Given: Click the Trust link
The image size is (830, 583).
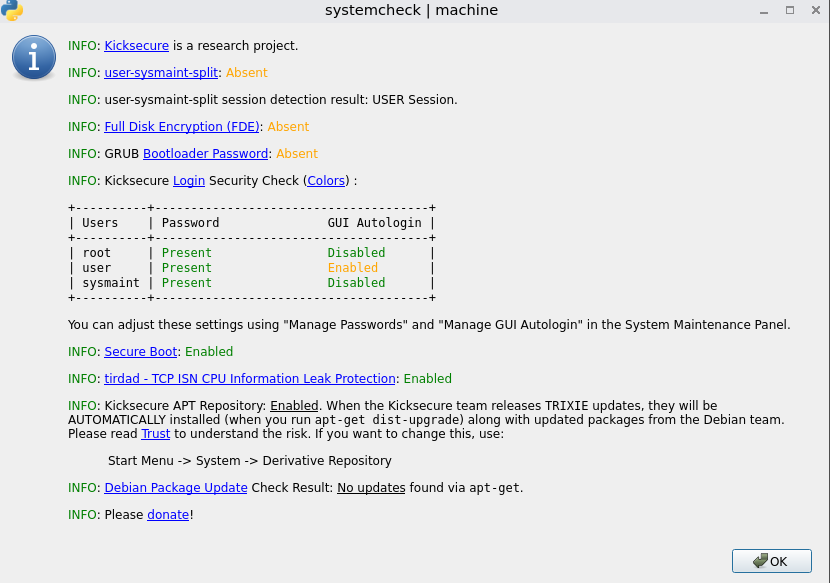Looking at the screenshot, I should [156, 434].
